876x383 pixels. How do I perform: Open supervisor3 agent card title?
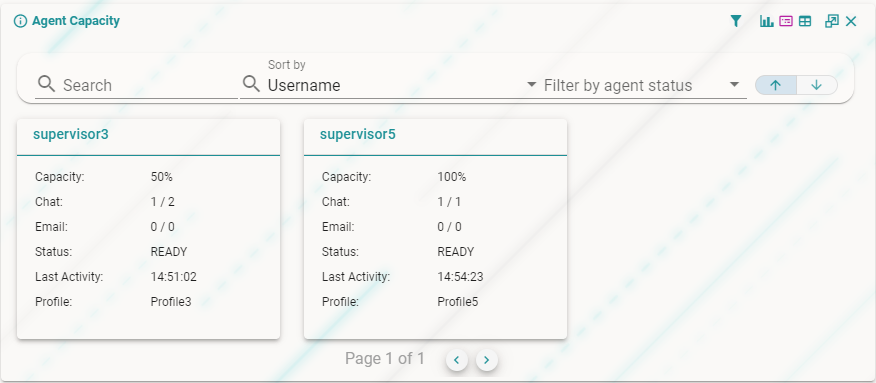tap(70, 135)
